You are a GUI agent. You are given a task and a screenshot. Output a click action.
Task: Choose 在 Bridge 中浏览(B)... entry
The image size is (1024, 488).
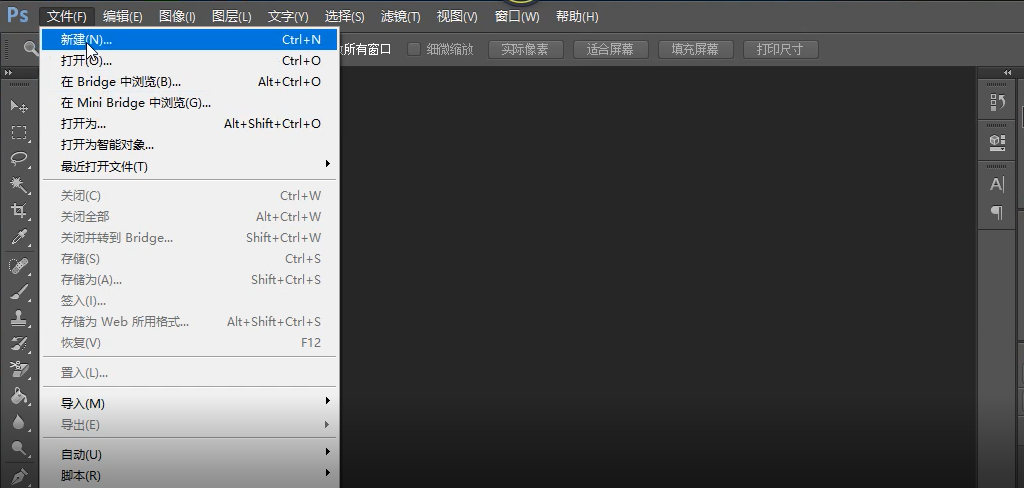point(189,82)
